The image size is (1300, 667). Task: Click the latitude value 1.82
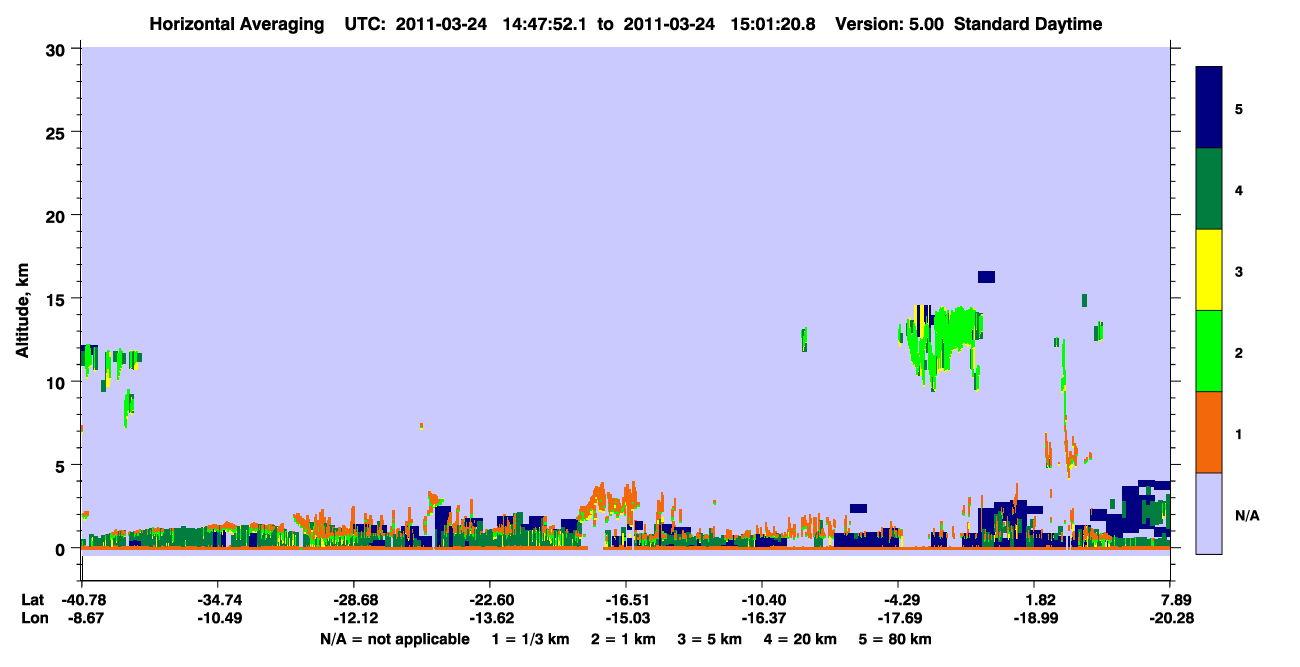pos(1040,600)
